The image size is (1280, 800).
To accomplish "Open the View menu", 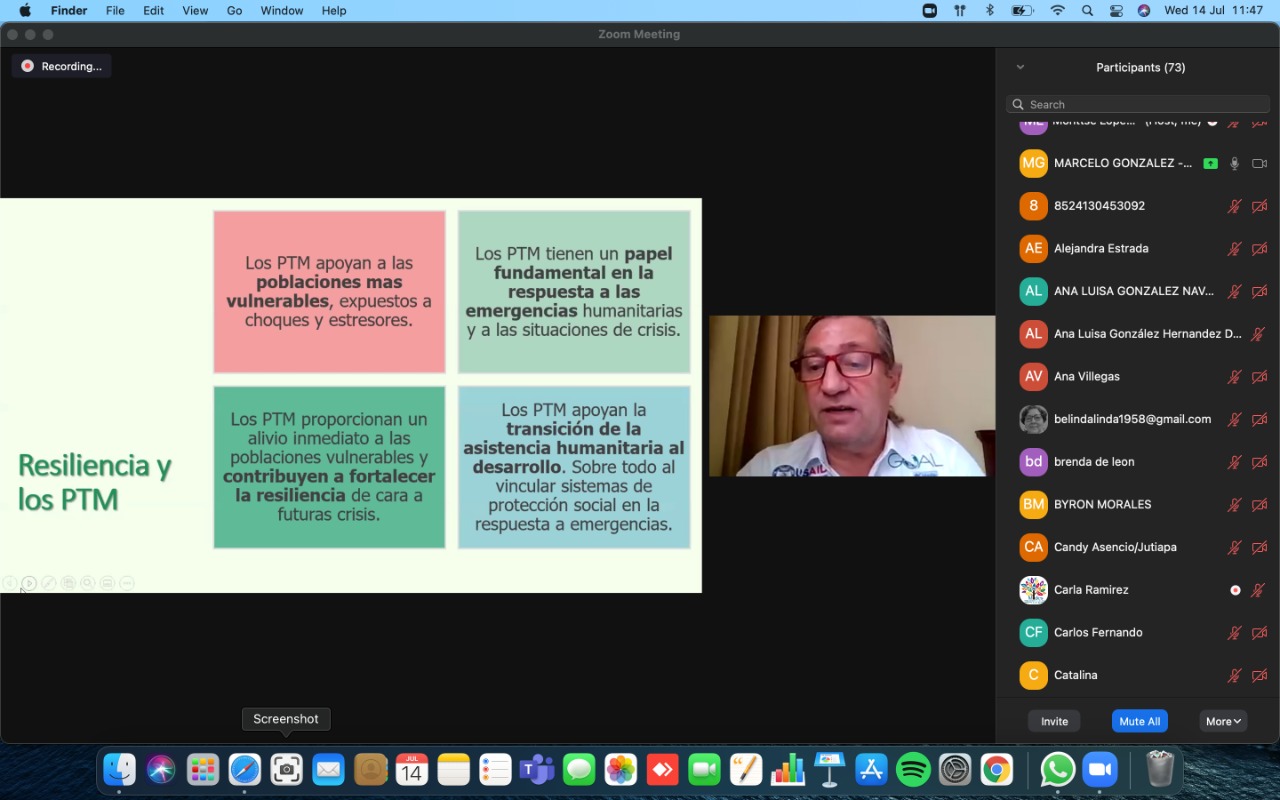I will [195, 11].
